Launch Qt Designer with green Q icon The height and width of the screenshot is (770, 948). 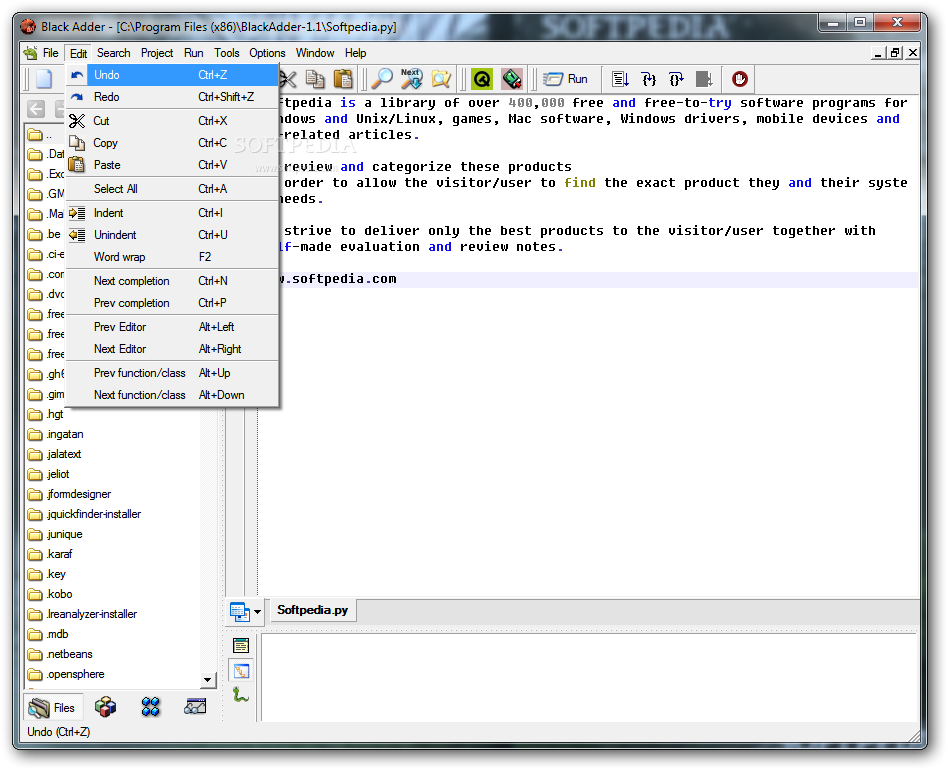(x=482, y=79)
